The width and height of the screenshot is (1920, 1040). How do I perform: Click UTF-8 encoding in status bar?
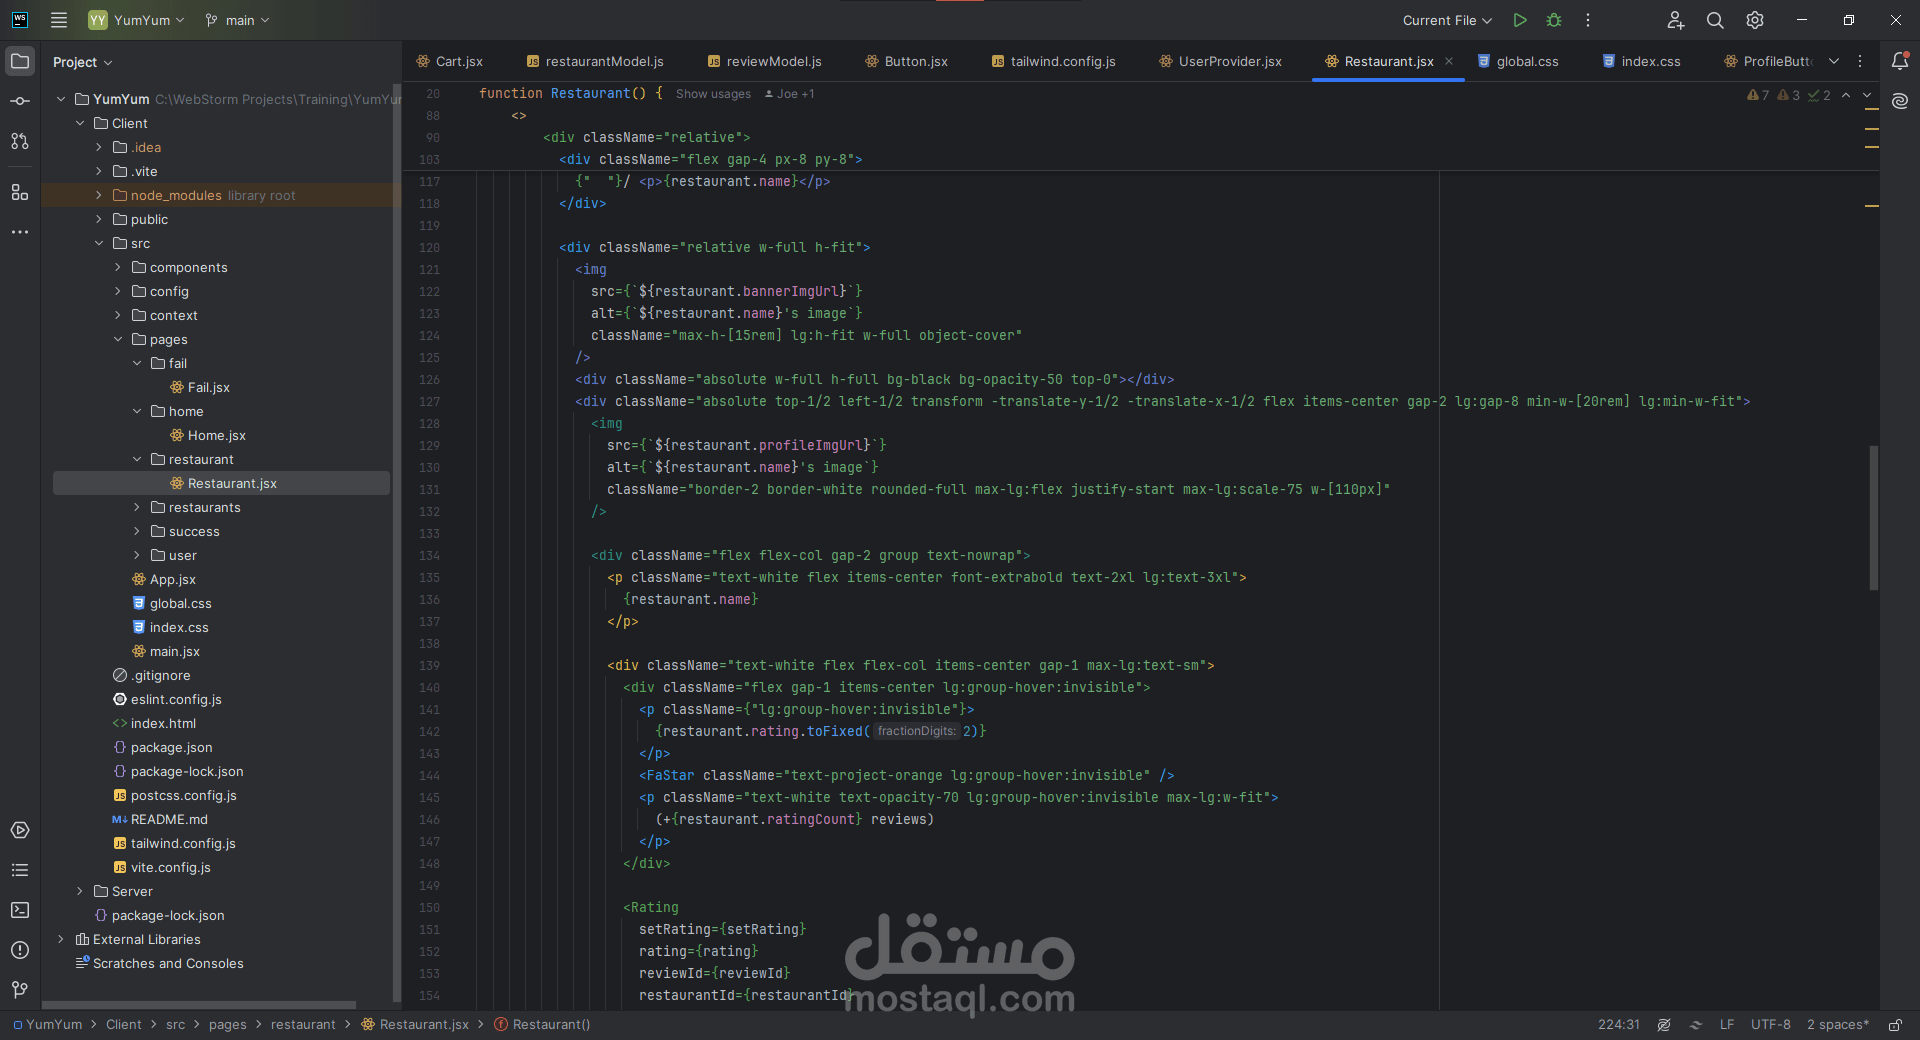[1771, 1024]
